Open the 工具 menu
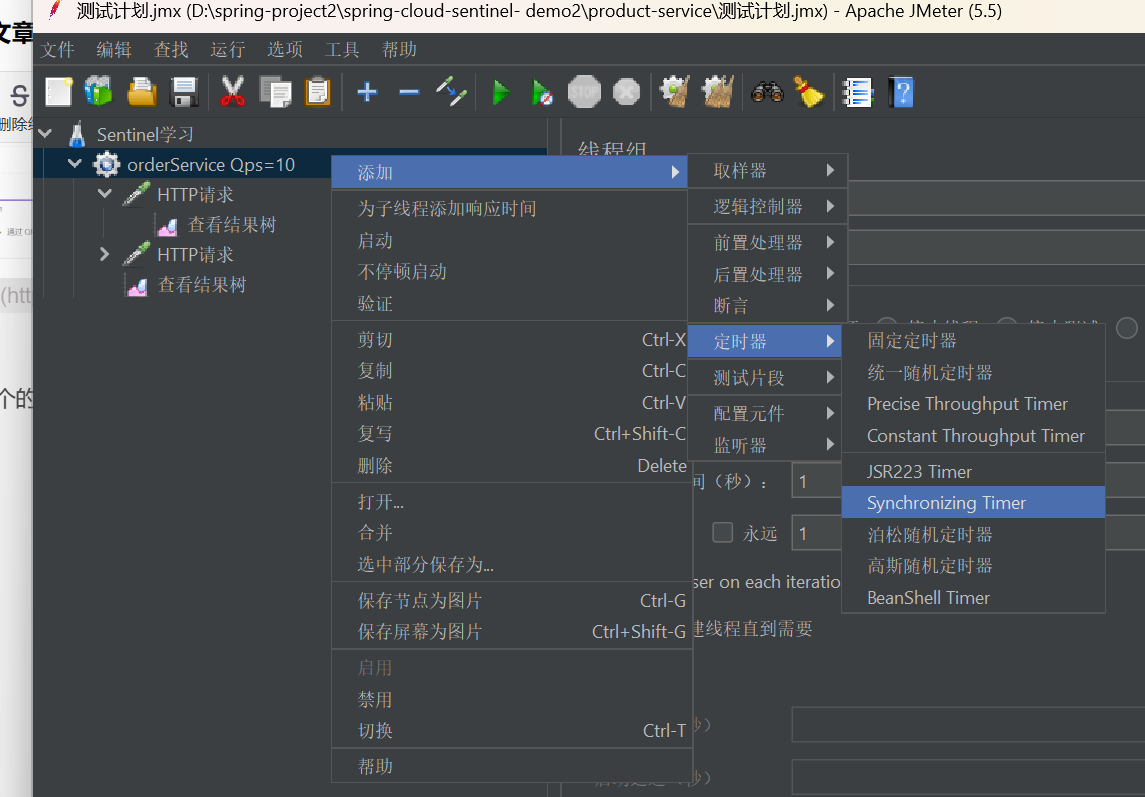 (x=342, y=50)
